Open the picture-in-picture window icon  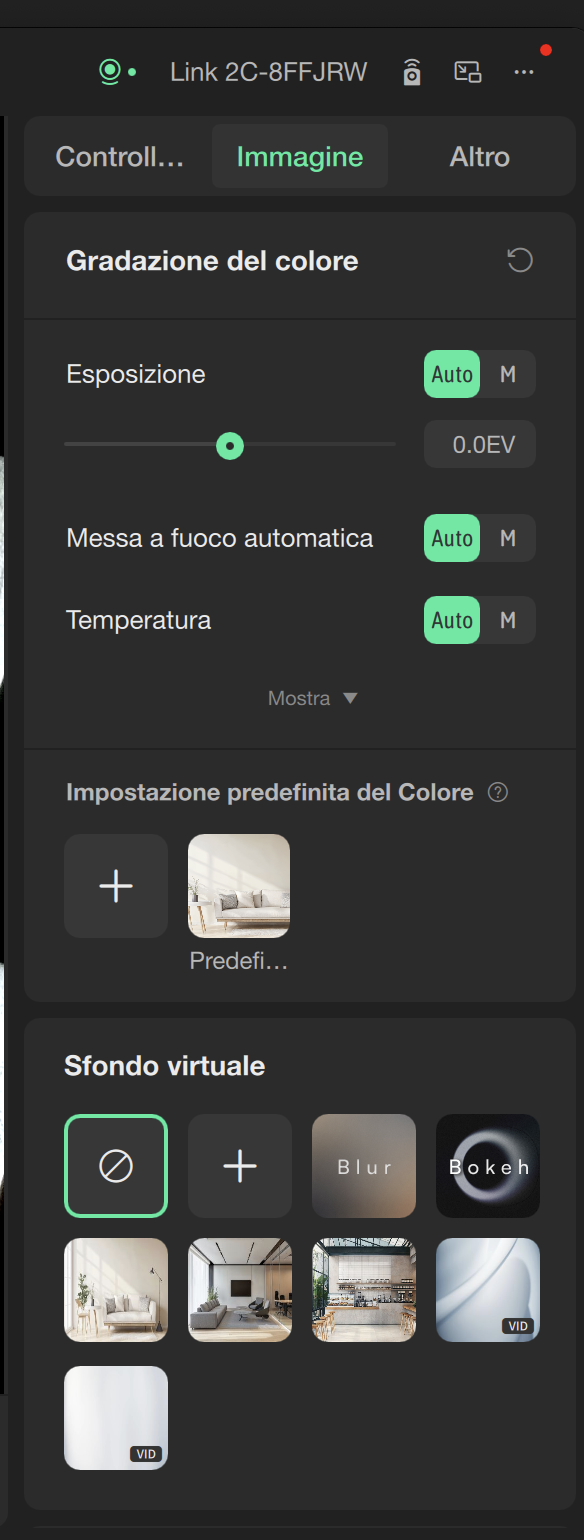(468, 72)
